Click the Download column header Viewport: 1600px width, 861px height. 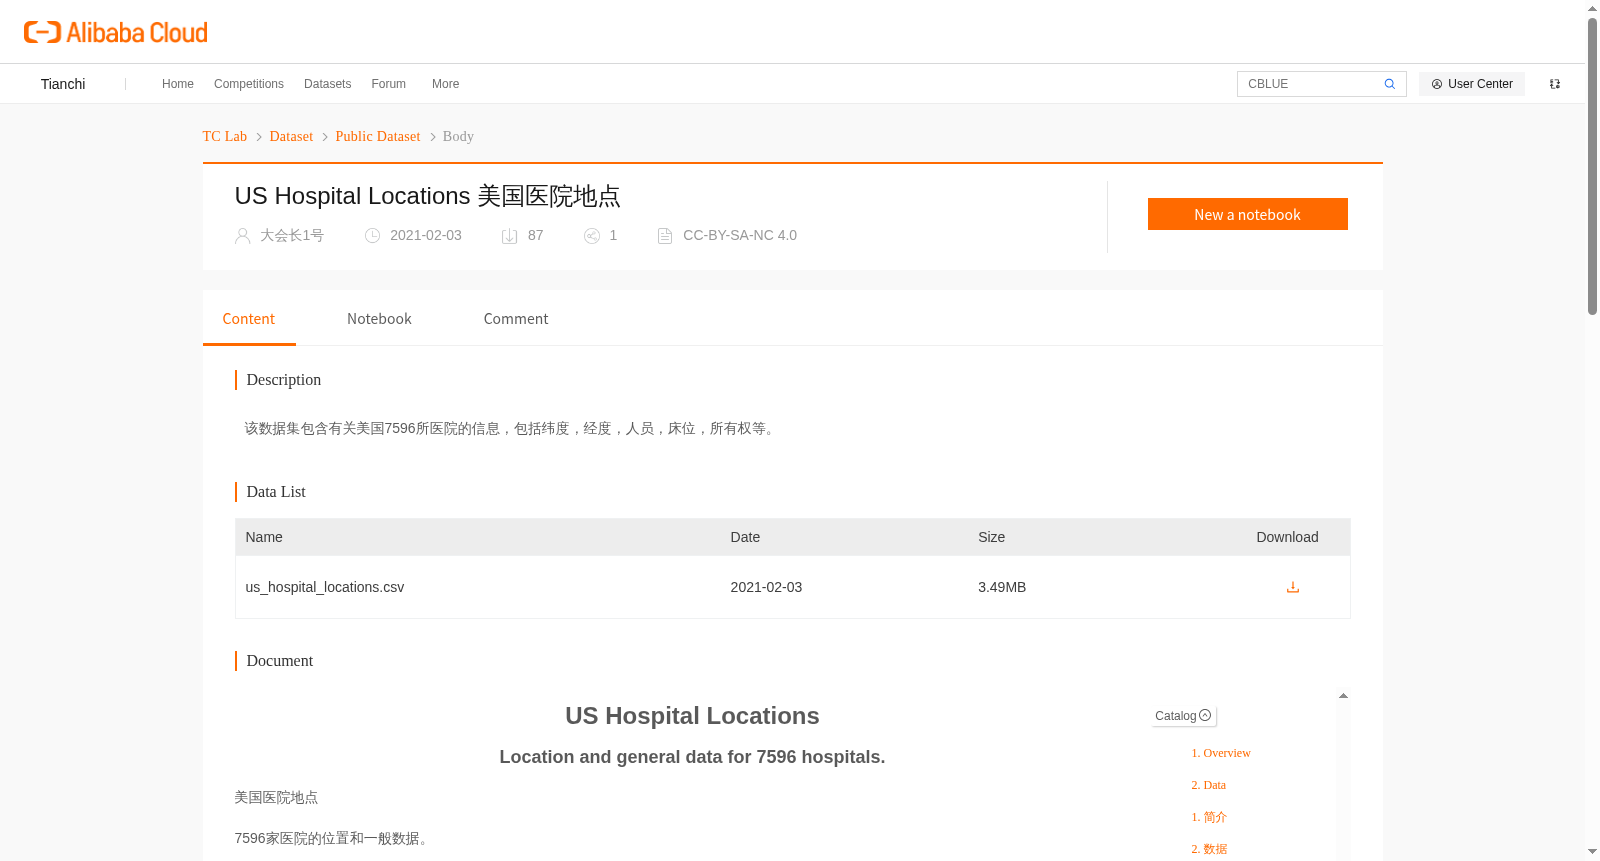[1287, 538]
